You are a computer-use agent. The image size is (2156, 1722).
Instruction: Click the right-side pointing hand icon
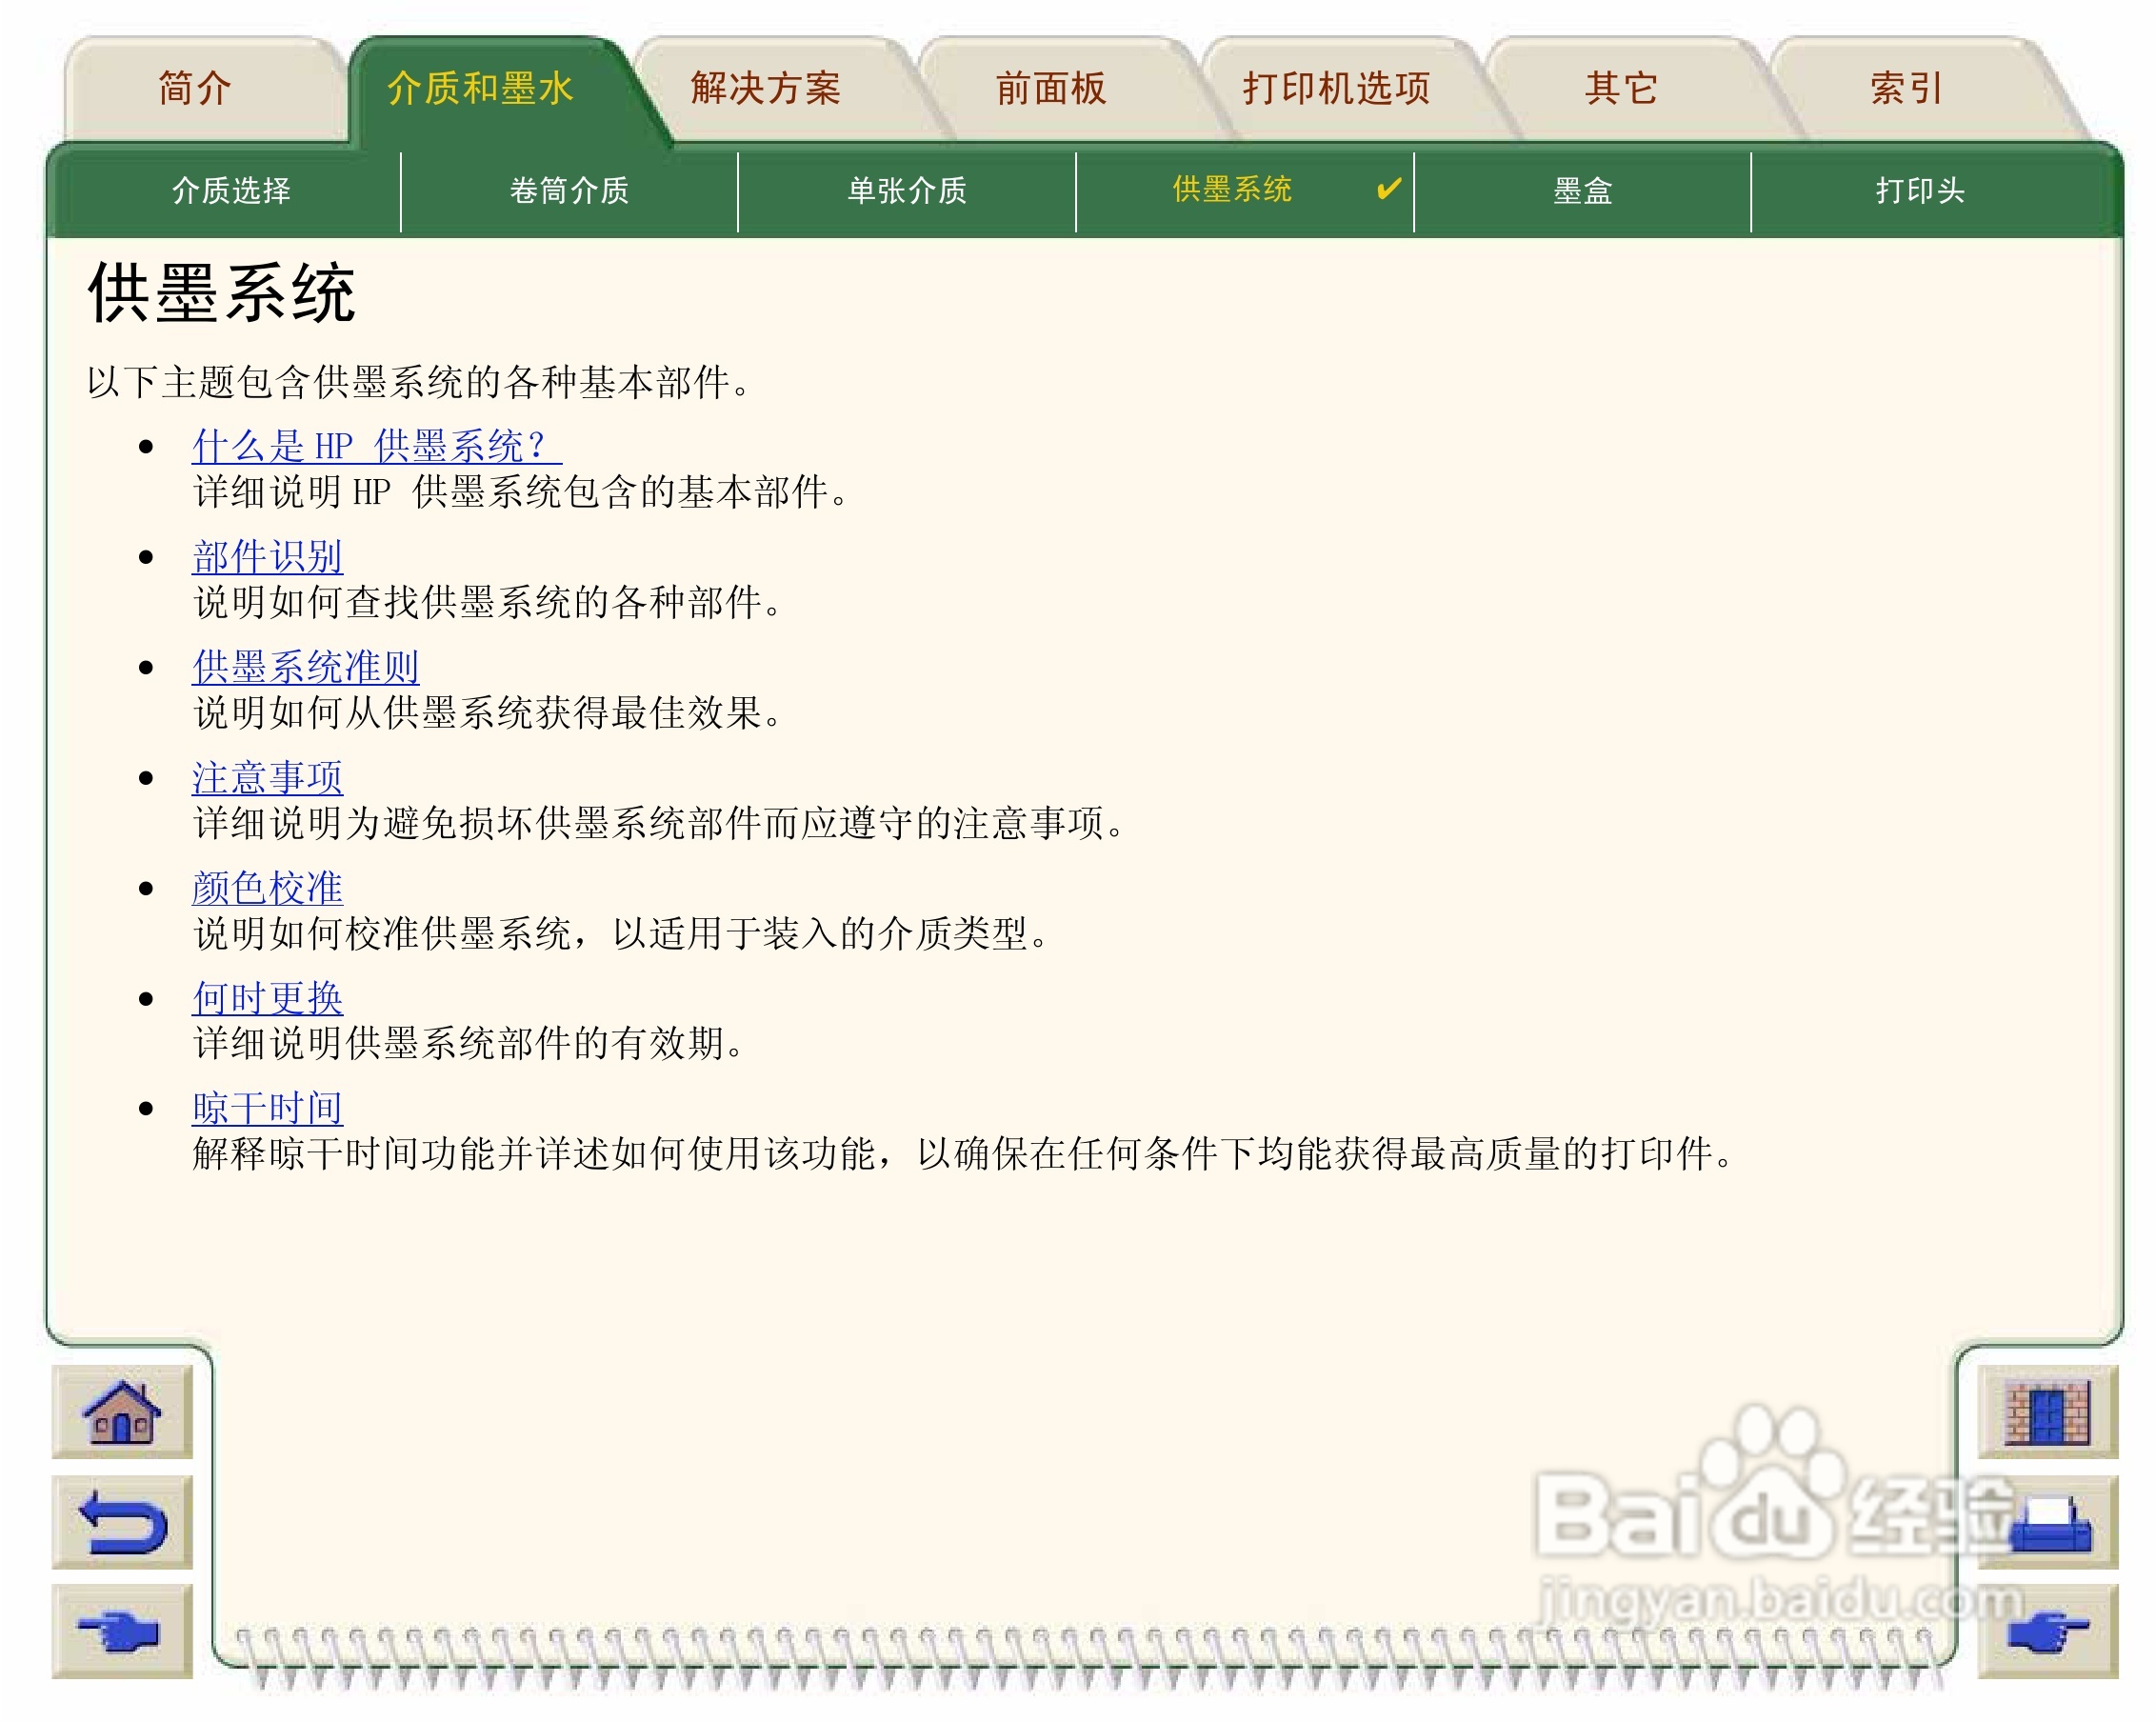(2047, 1633)
